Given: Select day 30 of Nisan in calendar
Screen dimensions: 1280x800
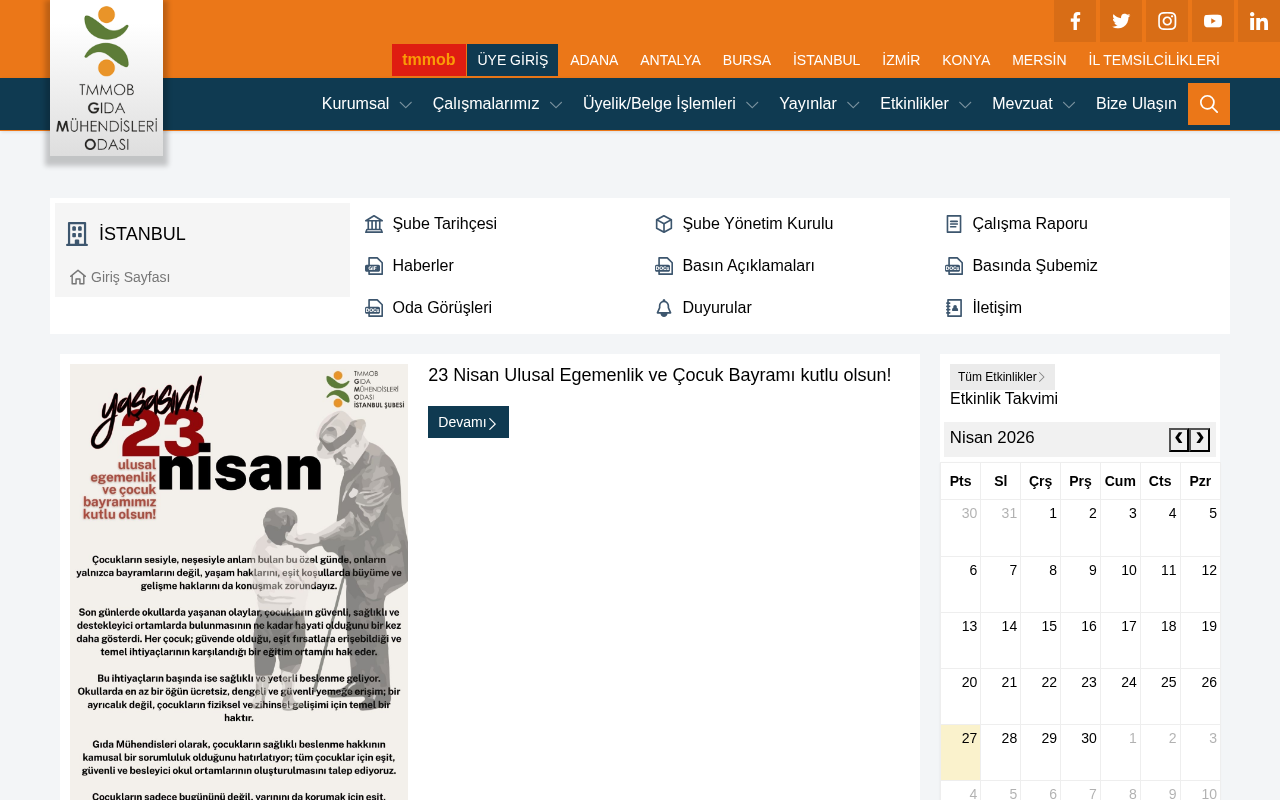Looking at the screenshot, I should (x=1081, y=752).
